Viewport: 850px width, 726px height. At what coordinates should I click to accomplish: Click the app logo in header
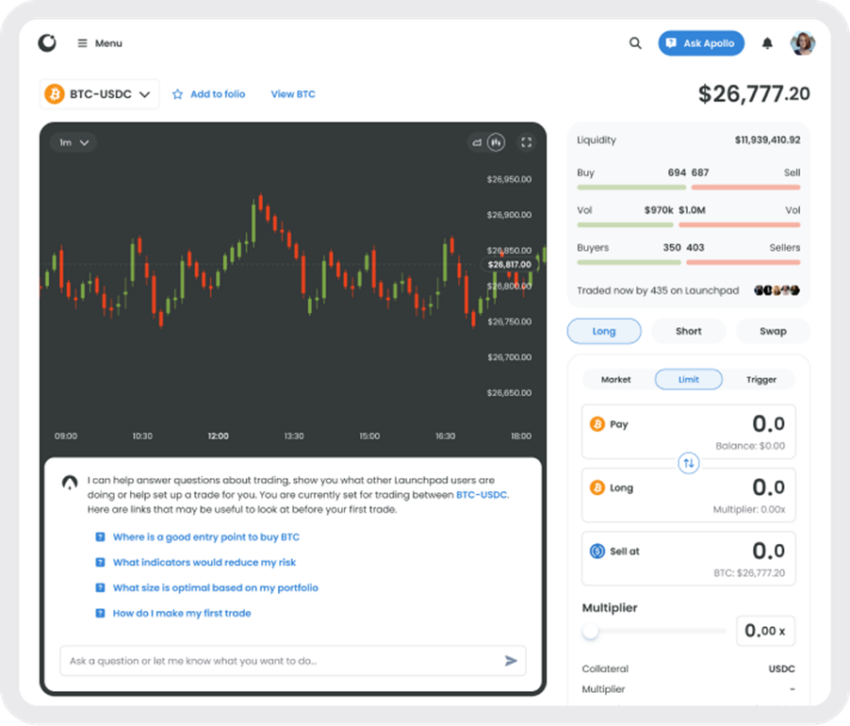[47, 43]
